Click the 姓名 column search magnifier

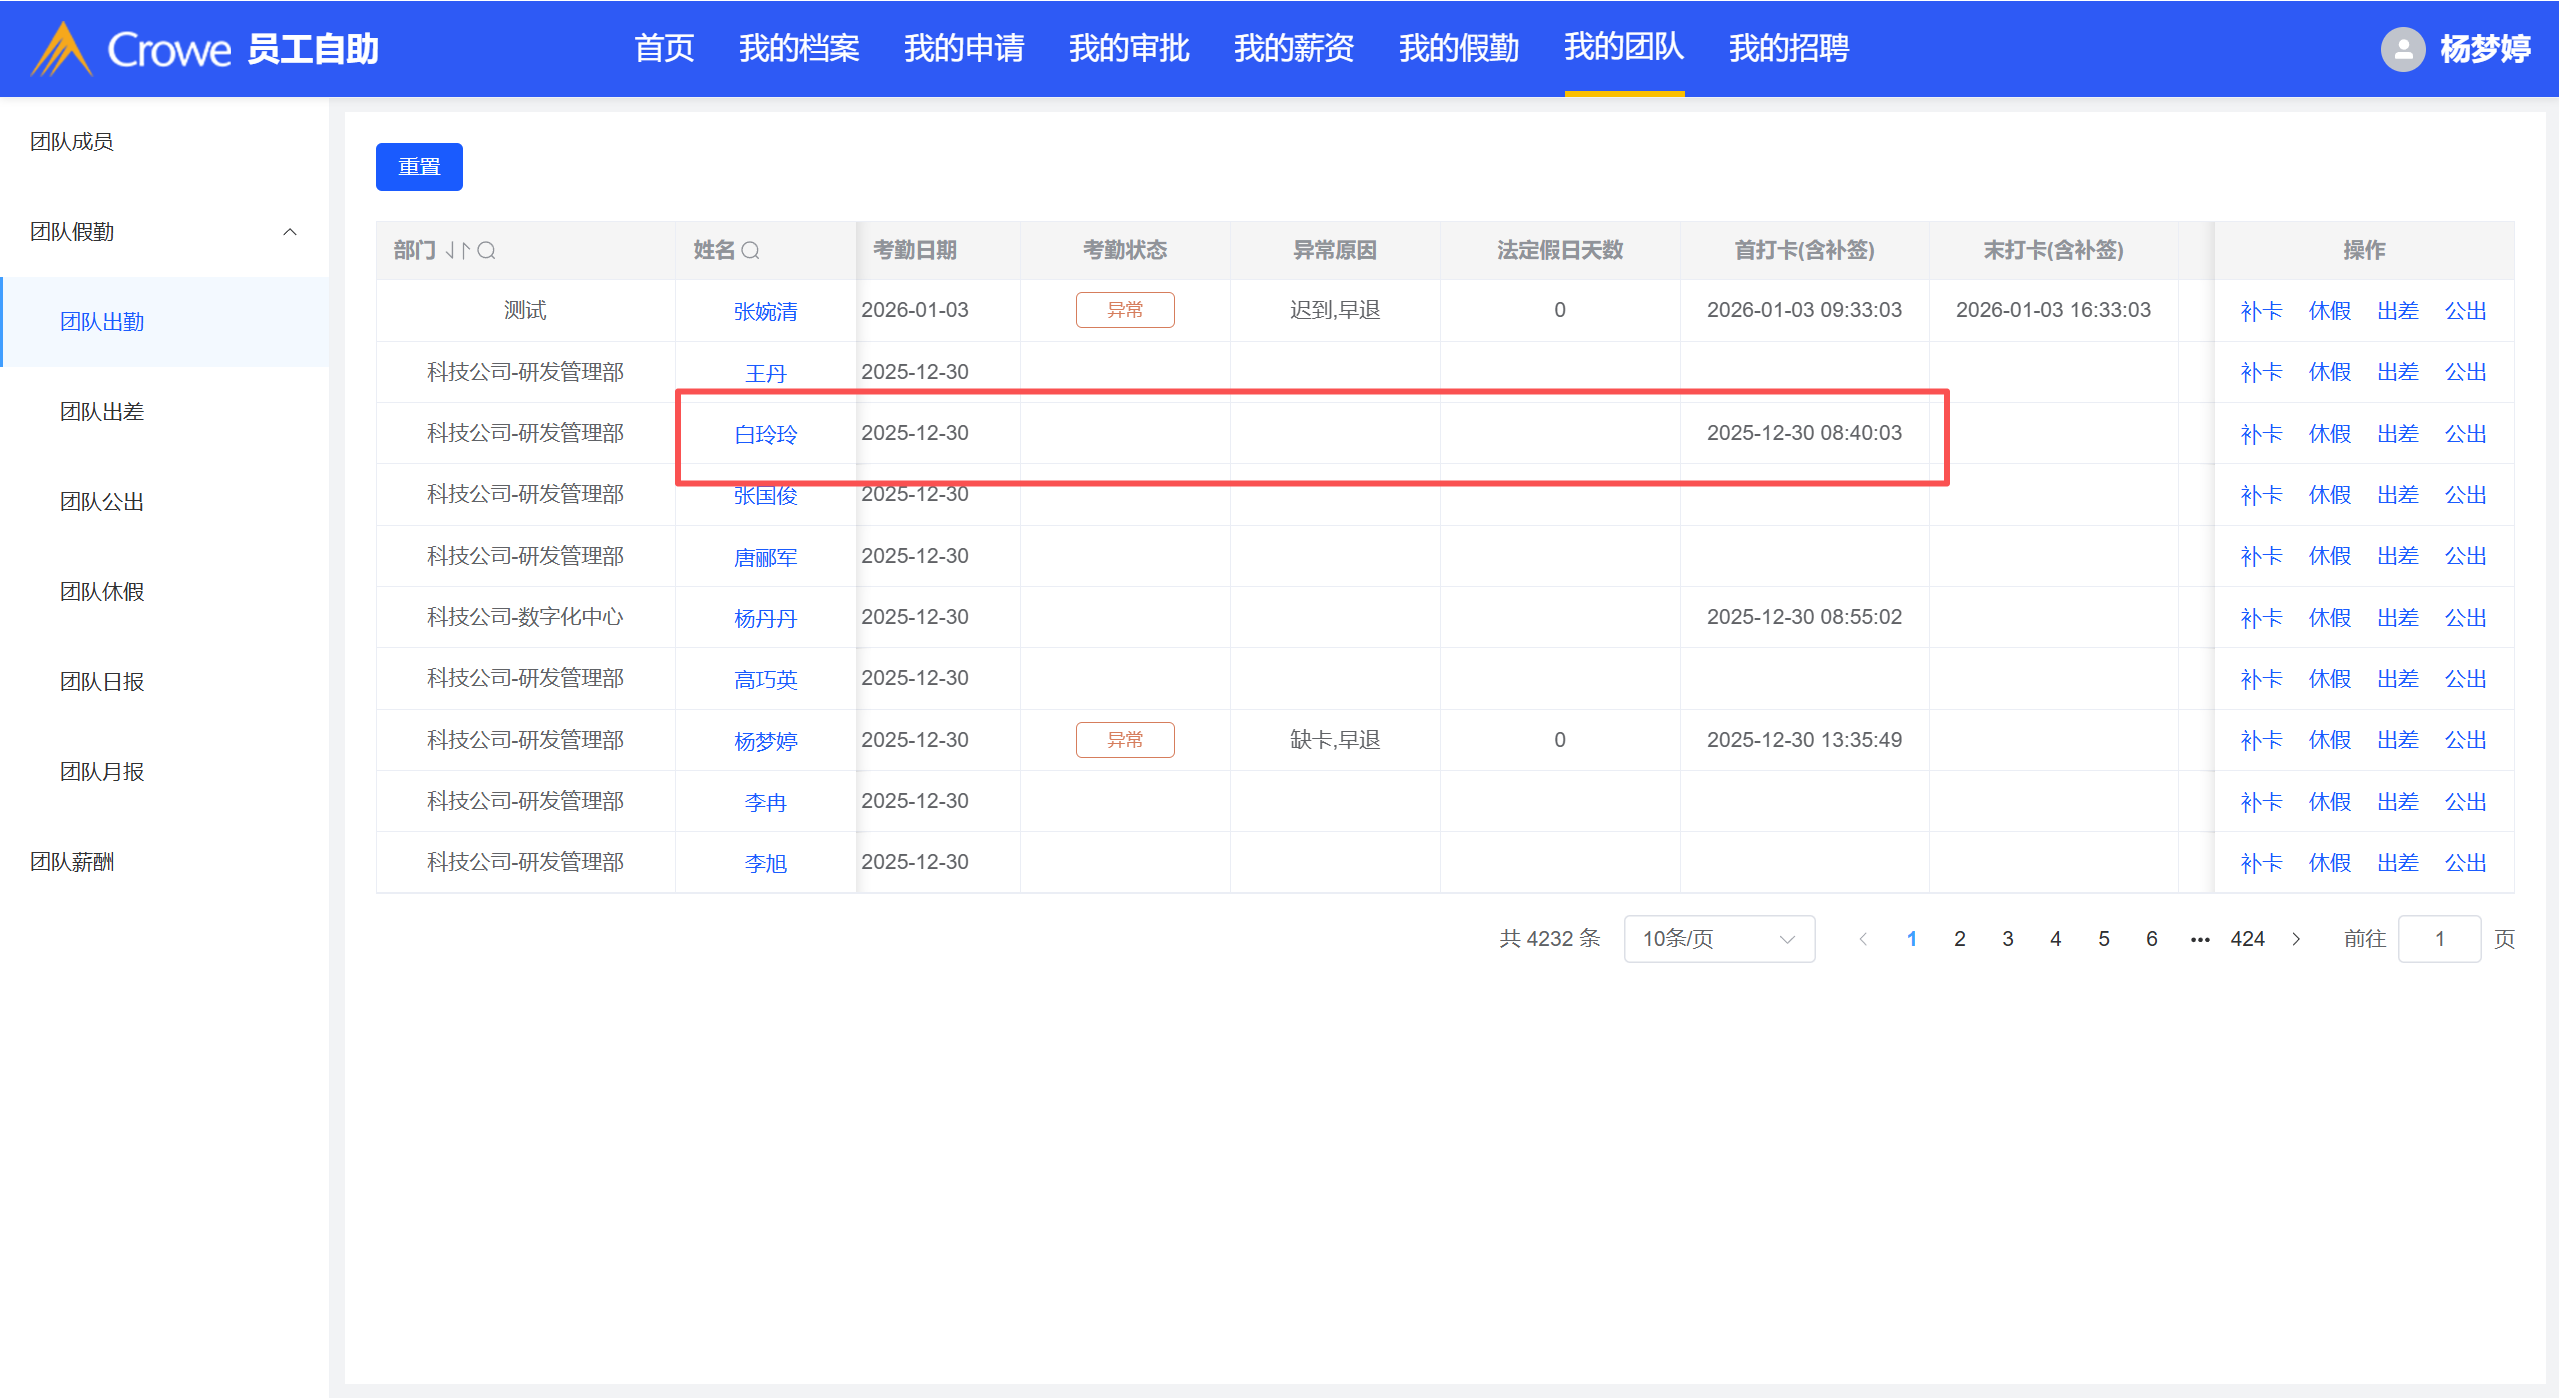click(x=750, y=250)
